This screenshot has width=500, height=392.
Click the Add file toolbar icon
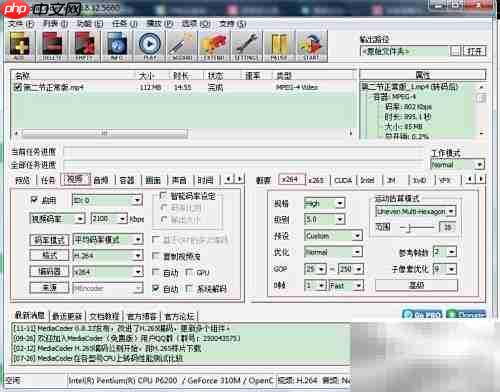point(20,46)
